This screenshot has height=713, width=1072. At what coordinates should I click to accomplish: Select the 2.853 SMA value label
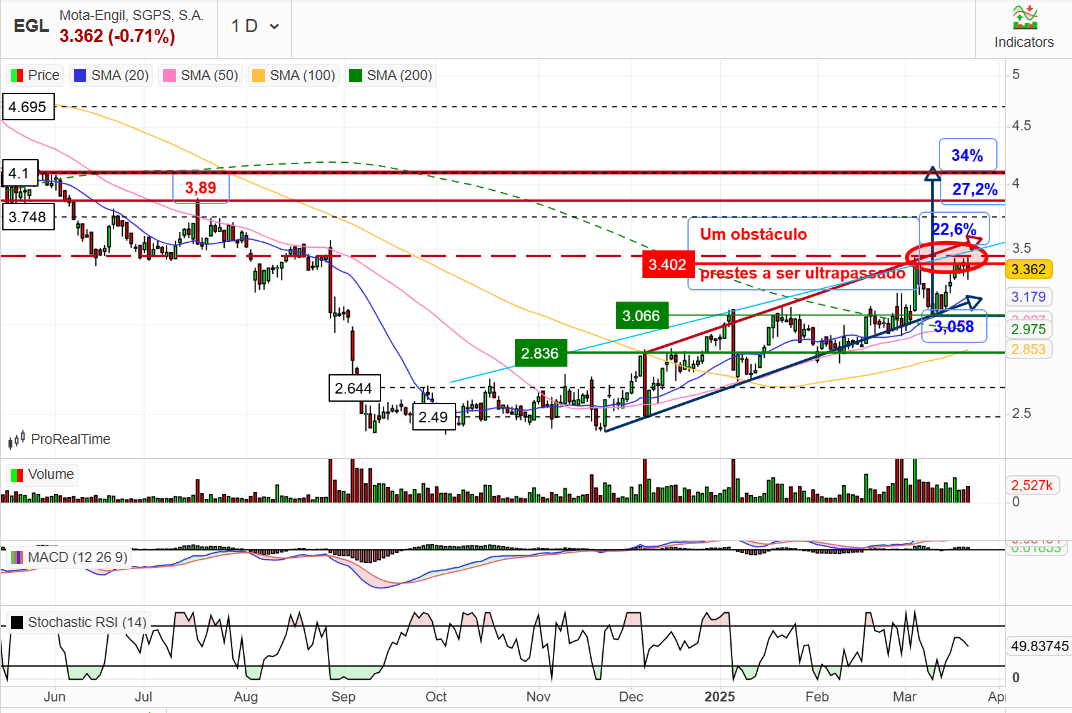click(1028, 349)
